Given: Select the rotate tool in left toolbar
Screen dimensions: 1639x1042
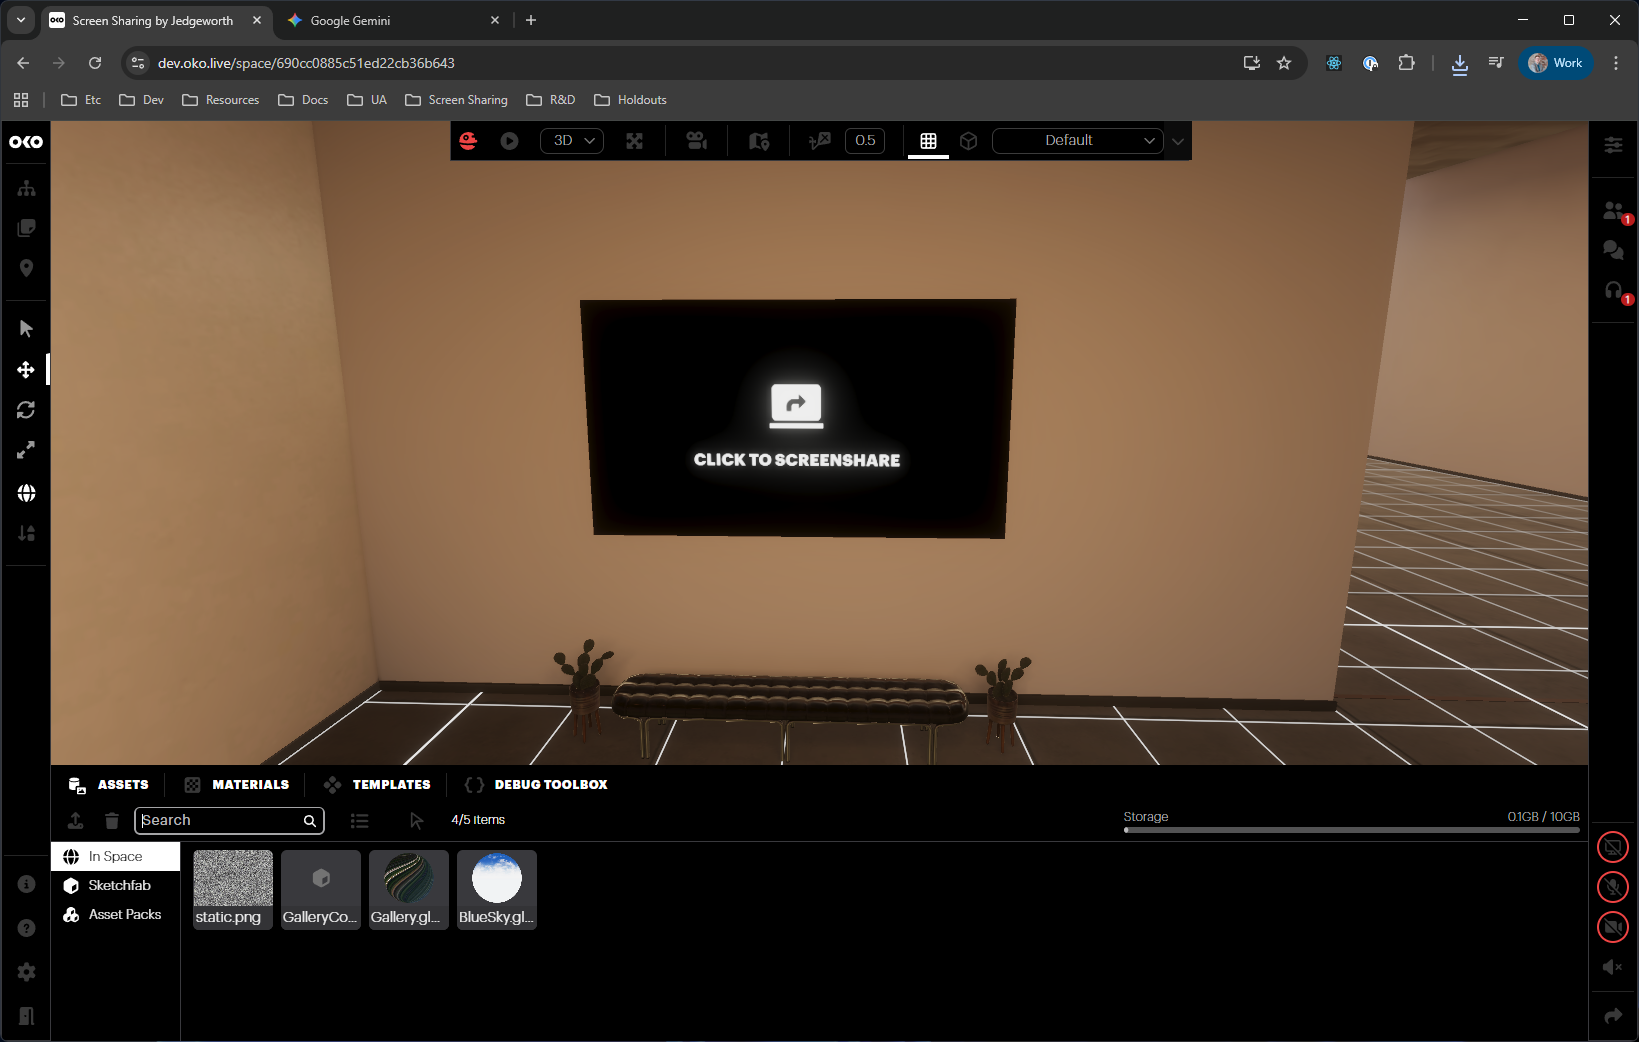Looking at the screenshot, I should point(26,410).
